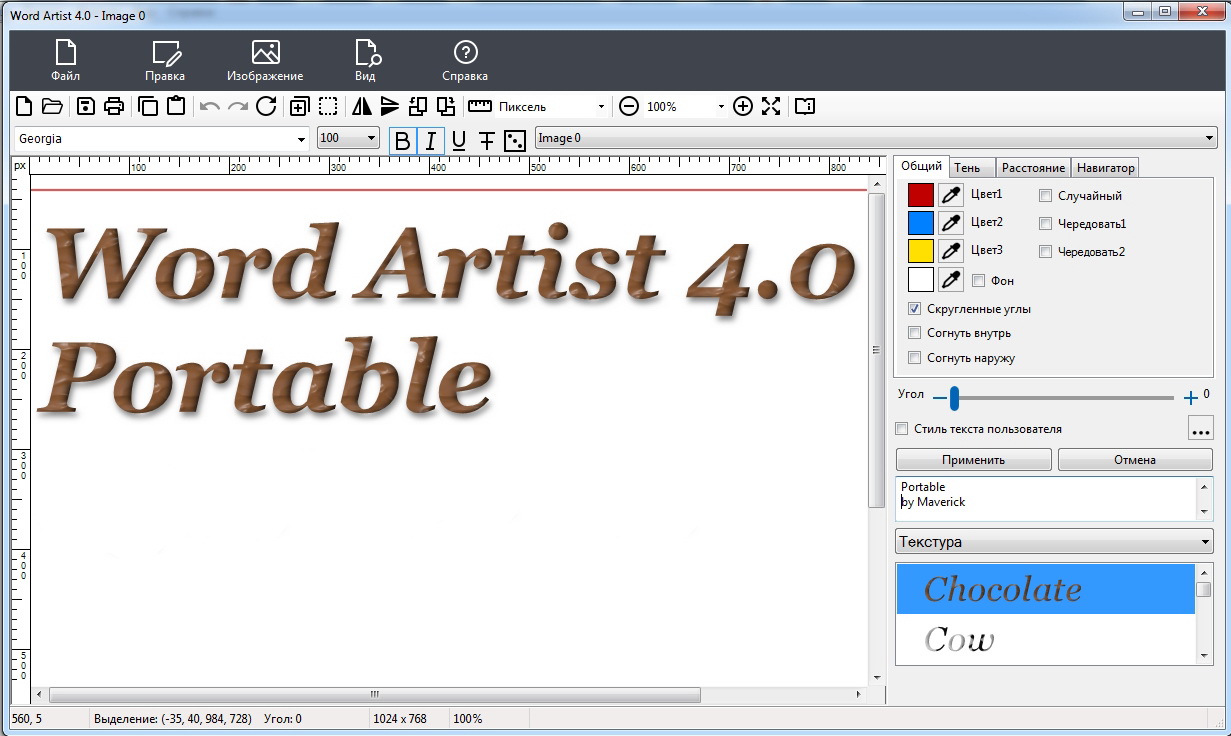Click the eyedropper next to Цвет1
The image size is (1231, 736).
pyautogui.click(x=950, y=195)
